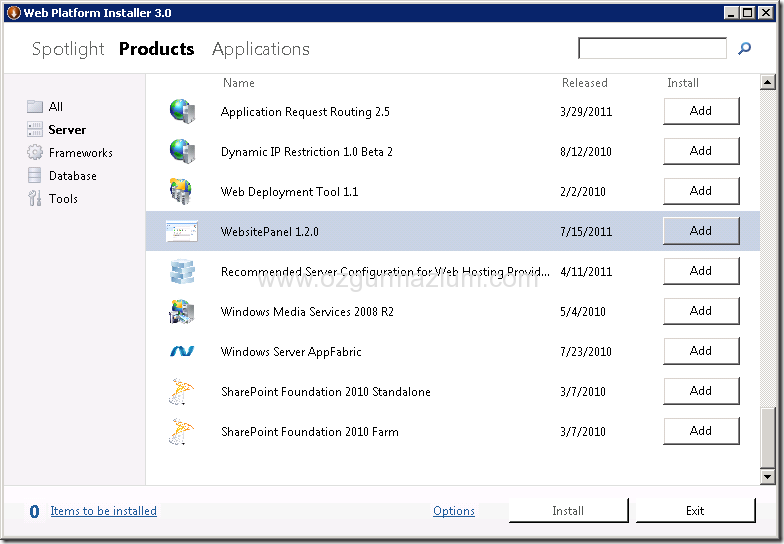
Task: Click the Database category icon
Action: click(x=34, y=175)
